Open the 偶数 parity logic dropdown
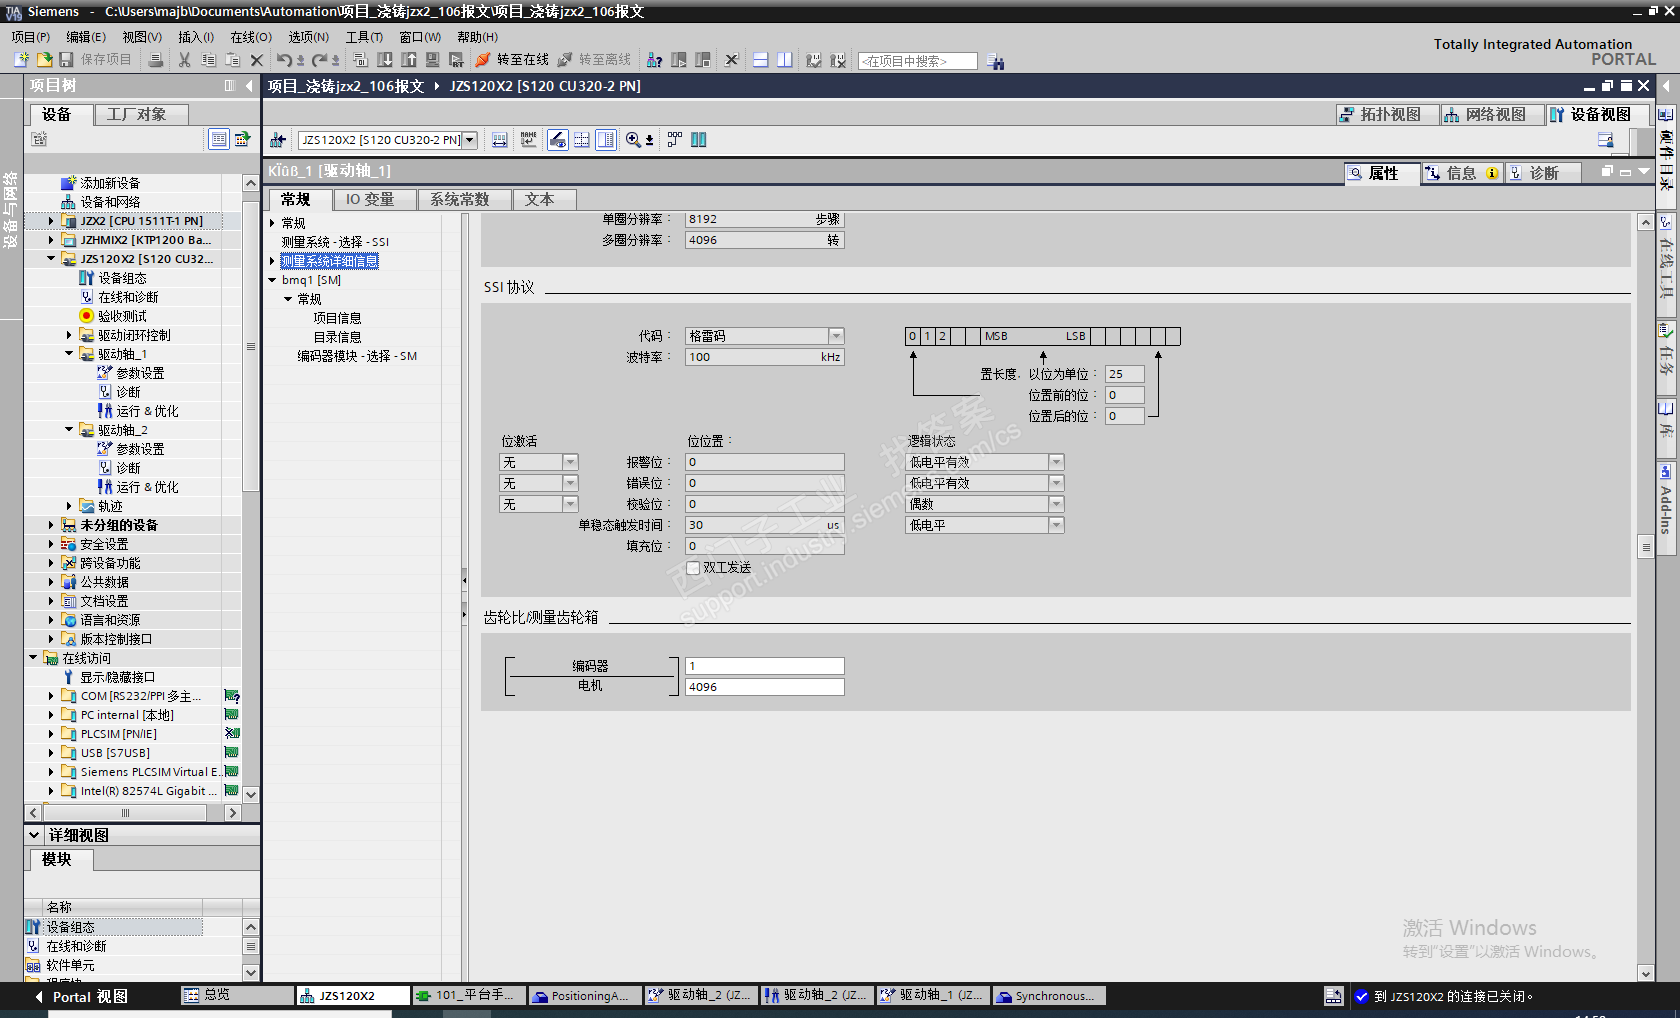The image size is (1680, 1018). 1056,504
